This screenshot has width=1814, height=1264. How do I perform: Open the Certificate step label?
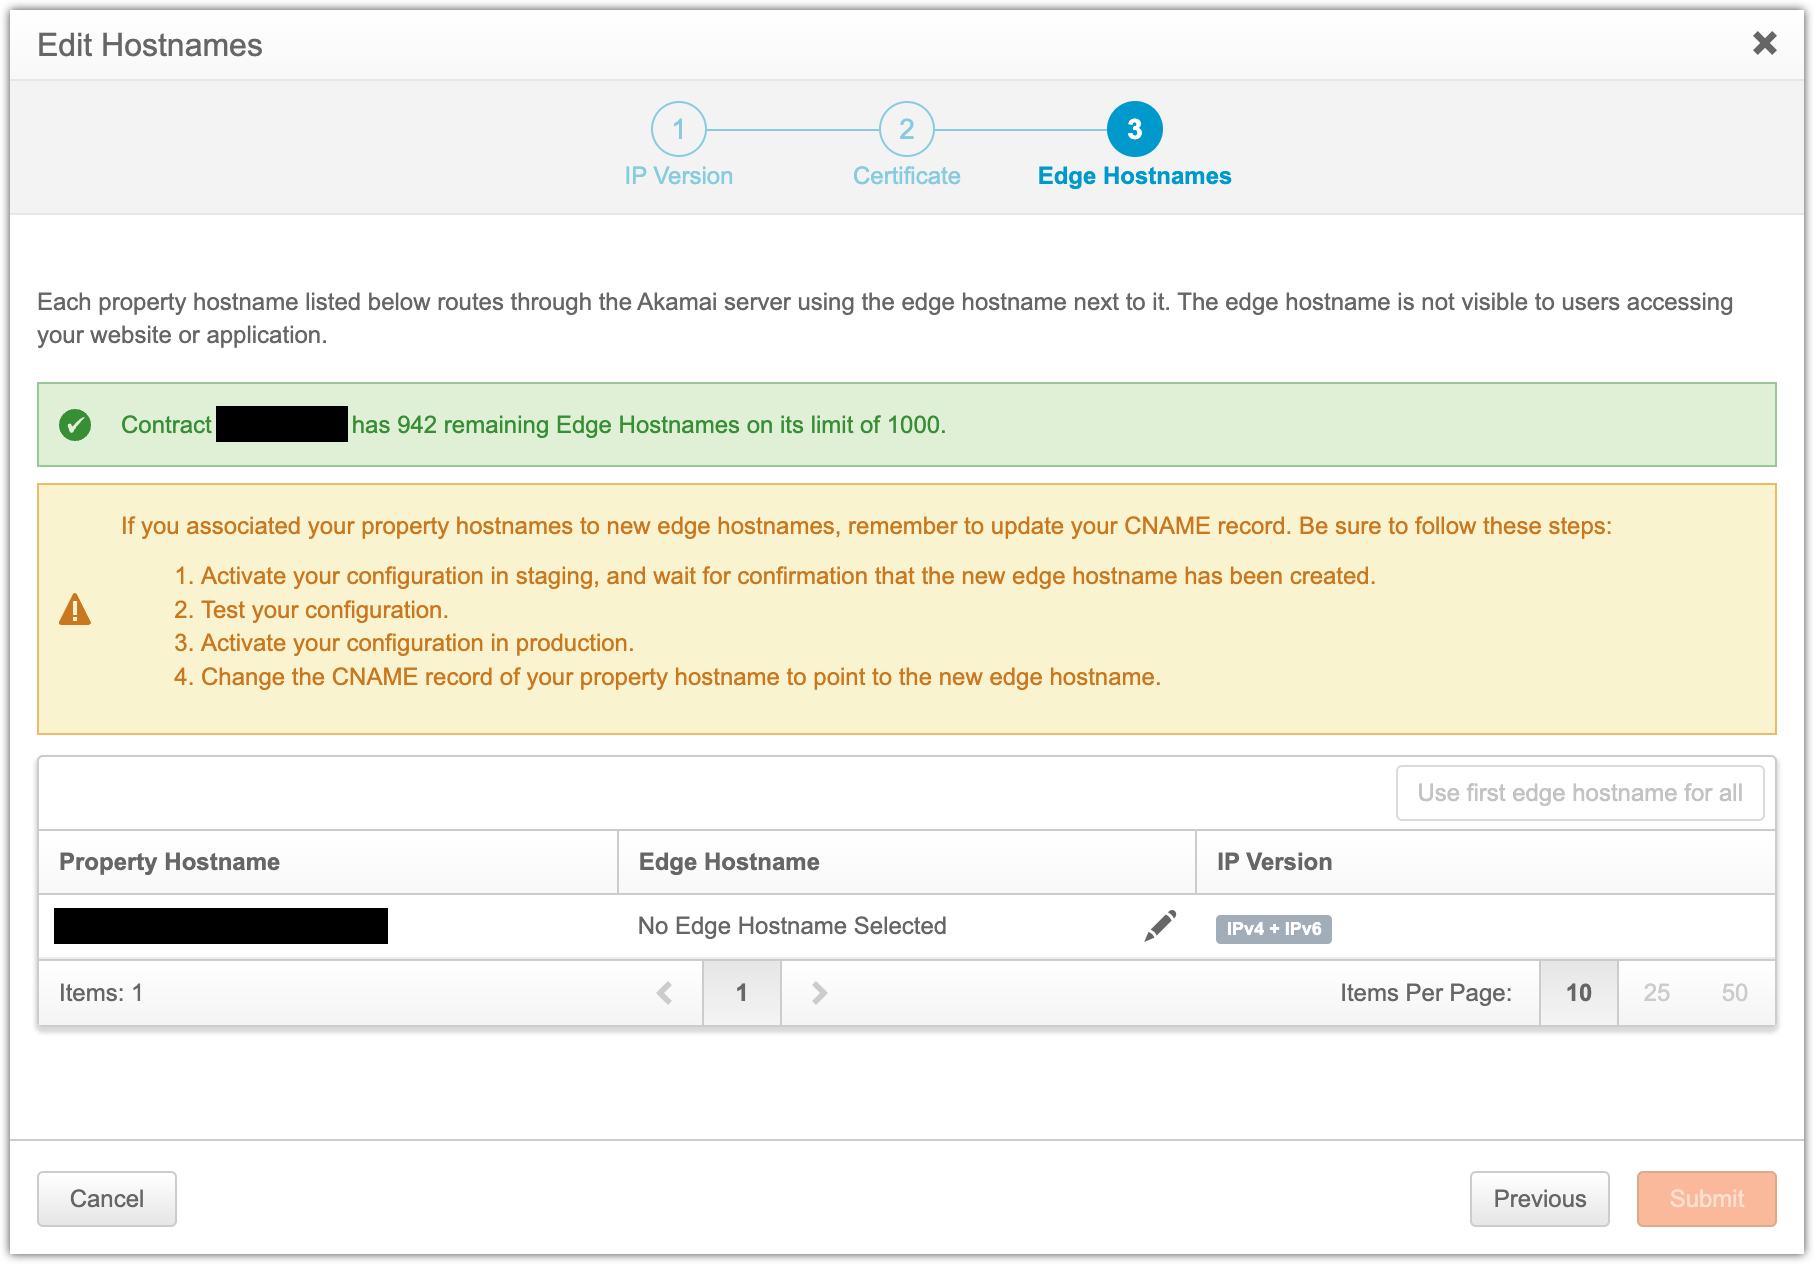click(x=906, y=176)
